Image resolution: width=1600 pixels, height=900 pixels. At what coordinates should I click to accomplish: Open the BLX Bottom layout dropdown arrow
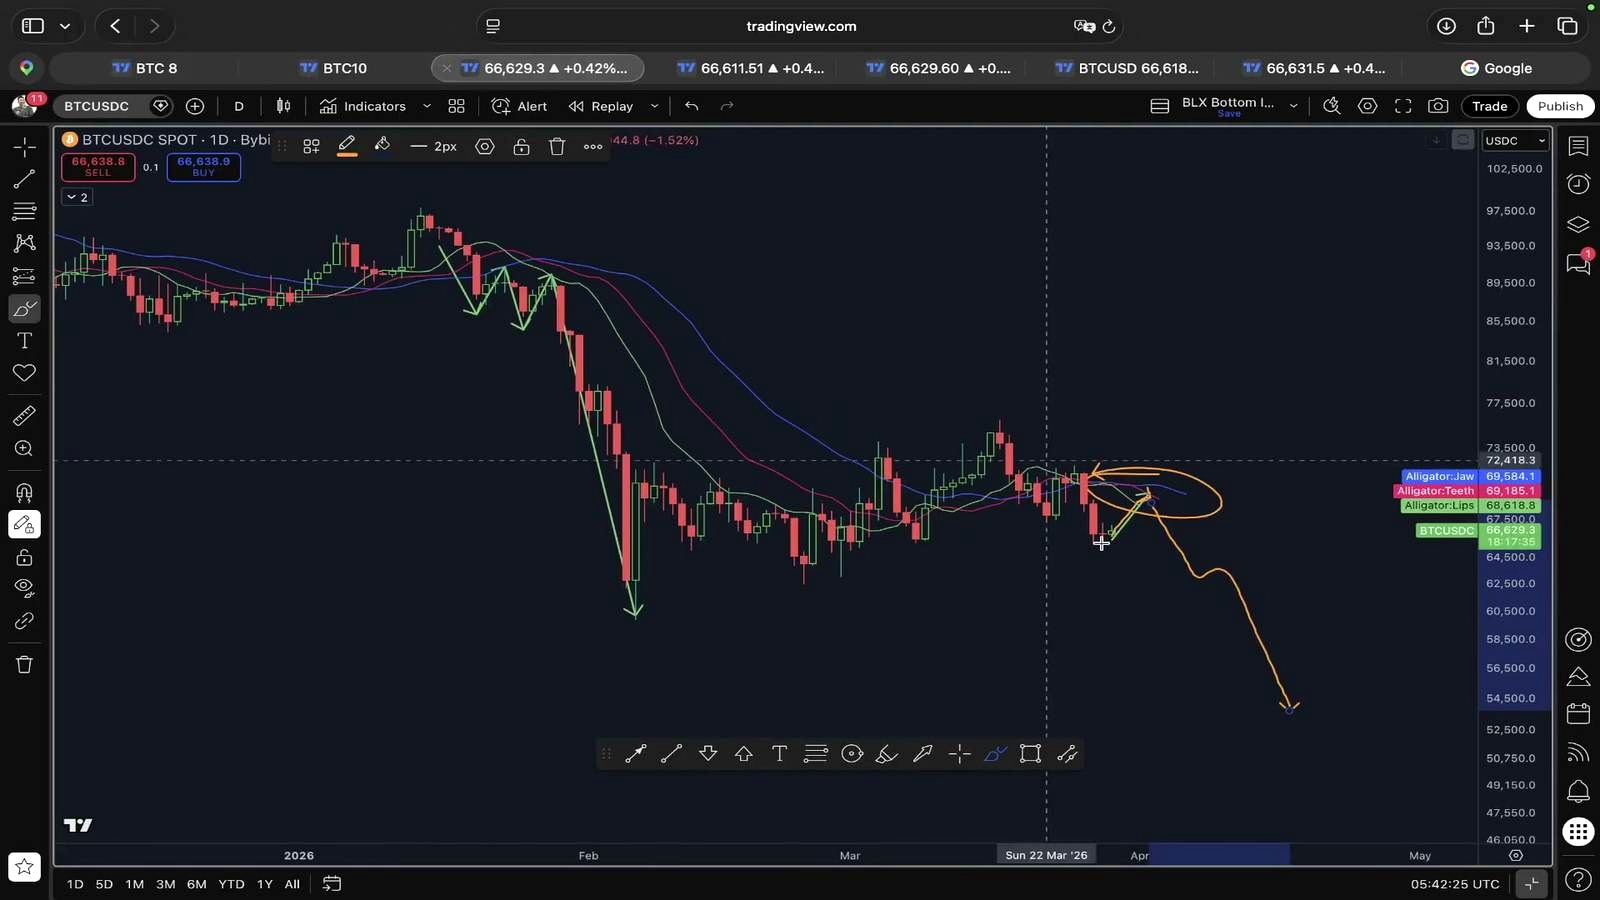pyautogui.click(x=1293, y=106)
